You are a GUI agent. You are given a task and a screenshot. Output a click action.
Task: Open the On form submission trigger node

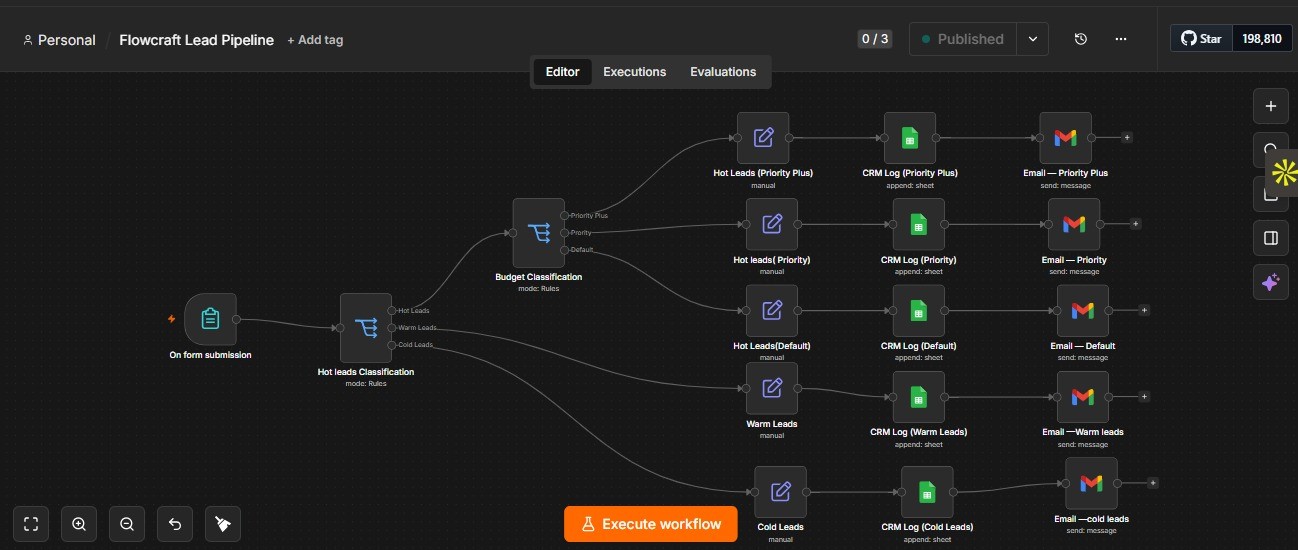[x=210, y=319]
